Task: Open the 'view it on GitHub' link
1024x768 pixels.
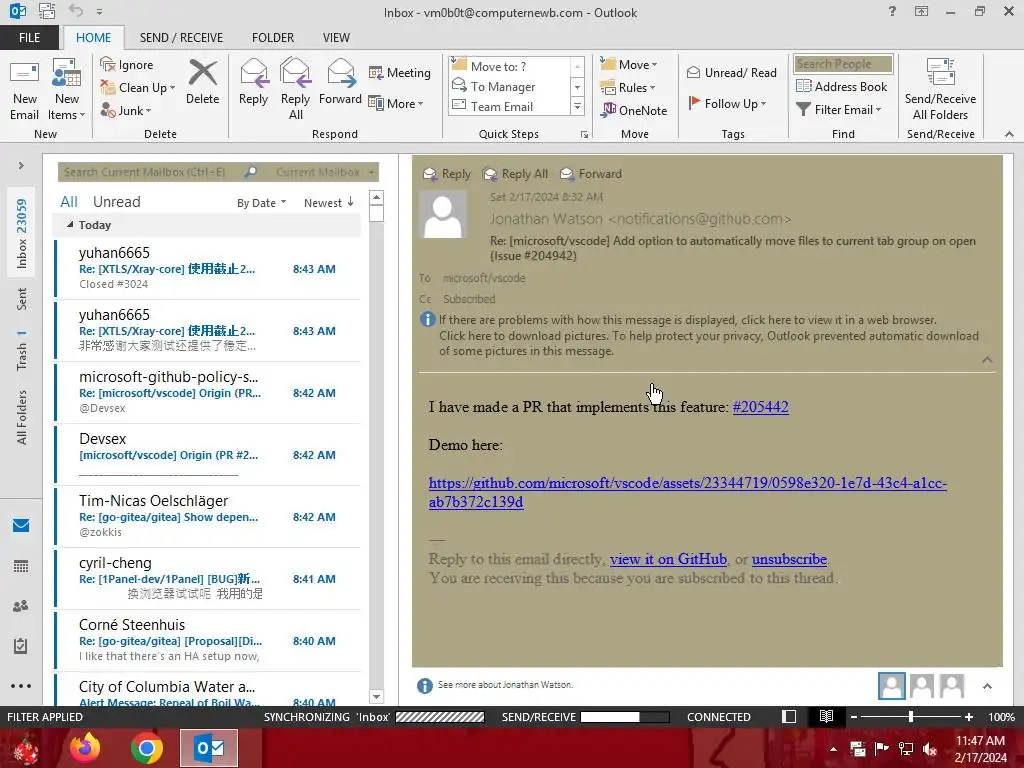Action: point(668,559)
